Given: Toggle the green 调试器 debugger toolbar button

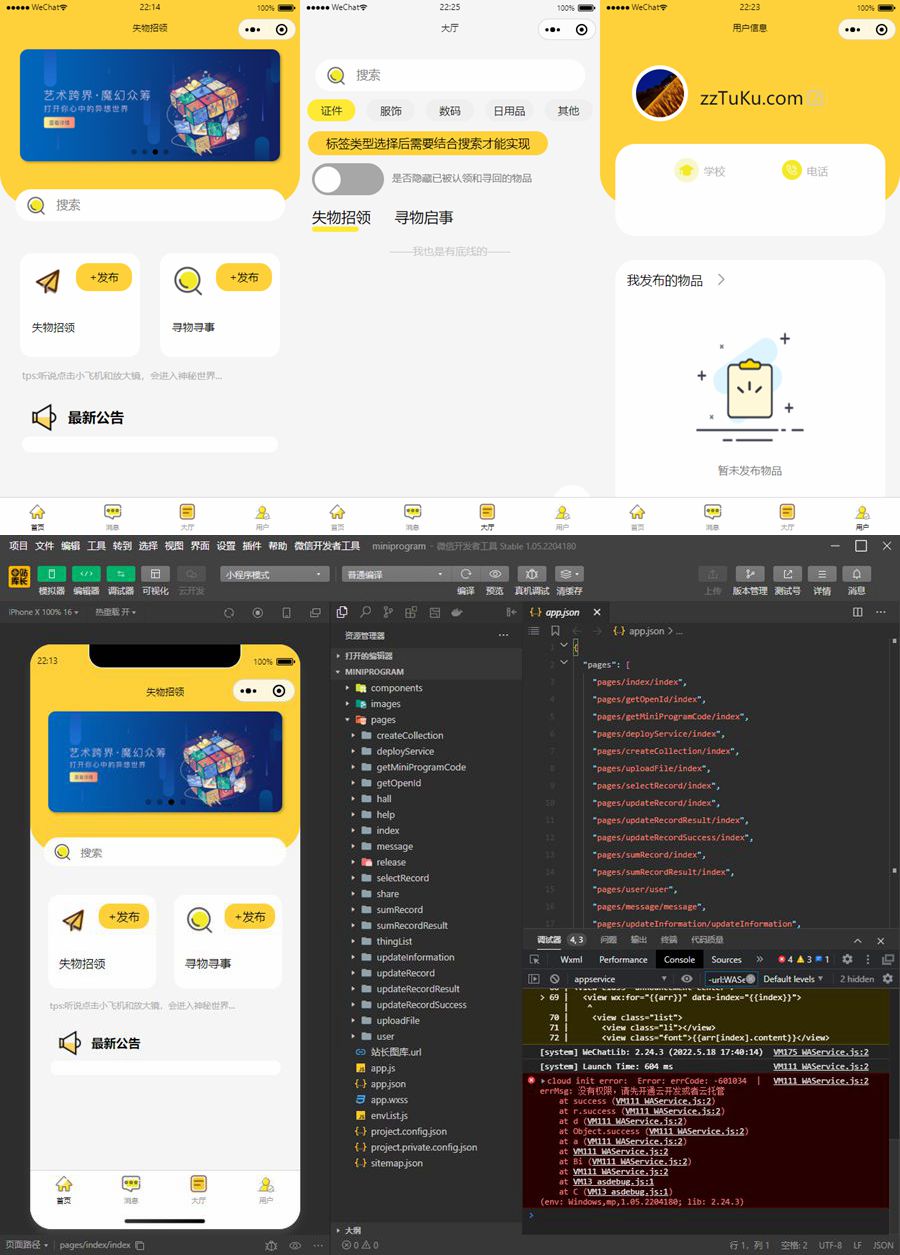Looking at the screenshot, I should (x=121, y=574).
